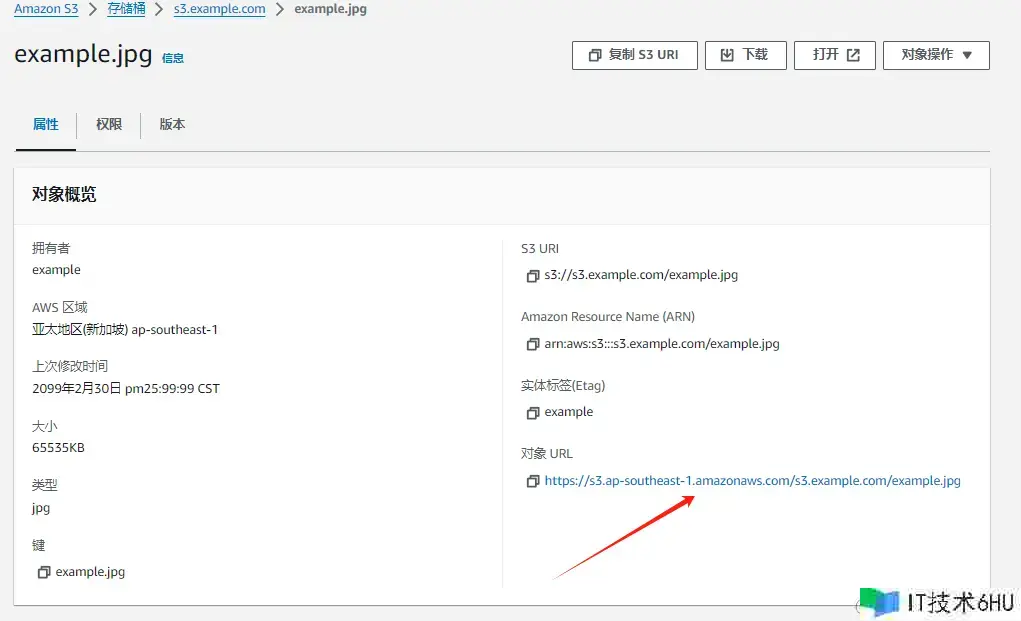Select the arn:aws:s3 ARN text
1021x621 pixels.
click(662, 344)
